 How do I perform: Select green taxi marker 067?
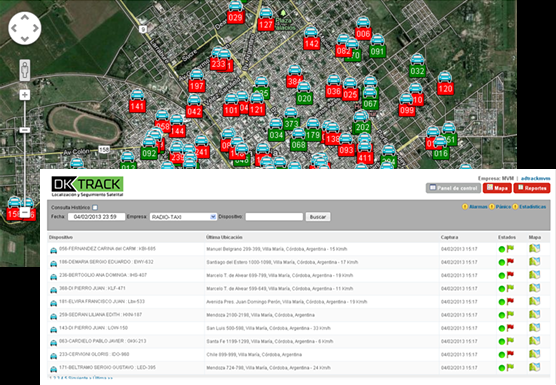pos(370,99)
